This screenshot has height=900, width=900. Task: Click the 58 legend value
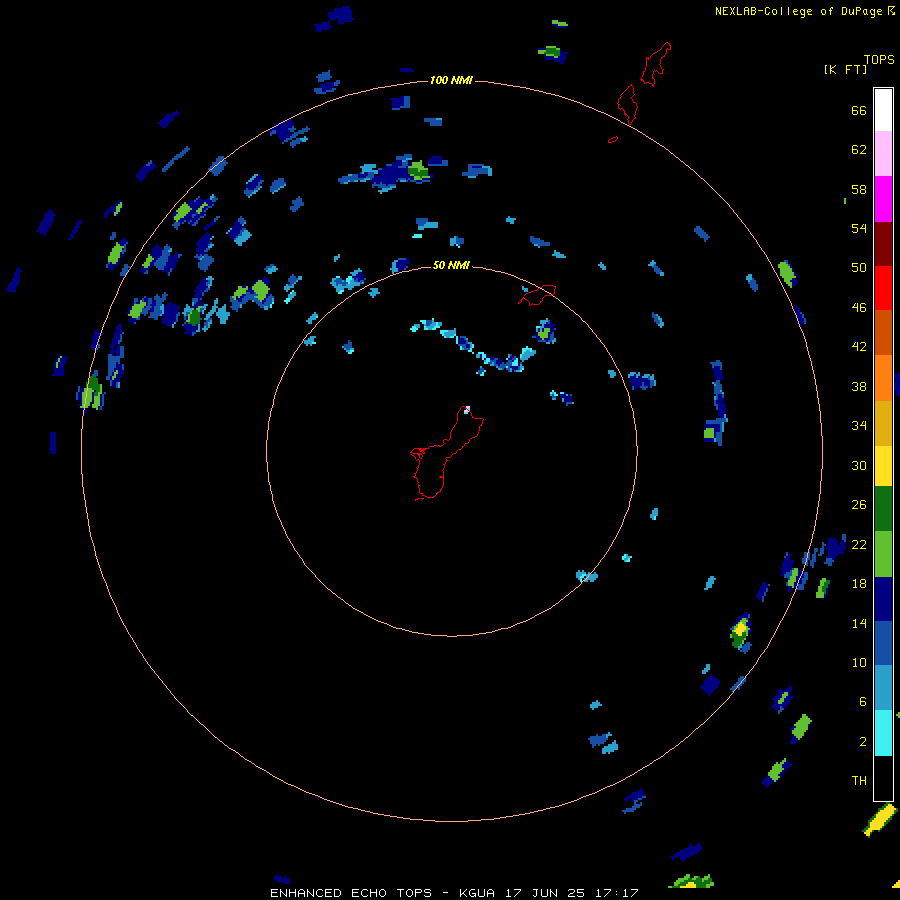[859, 189]
